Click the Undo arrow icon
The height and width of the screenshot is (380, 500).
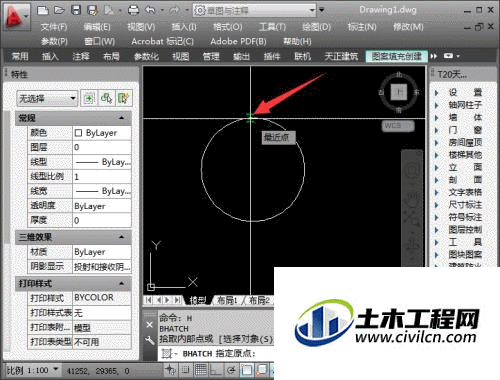[x=150, y=10]
